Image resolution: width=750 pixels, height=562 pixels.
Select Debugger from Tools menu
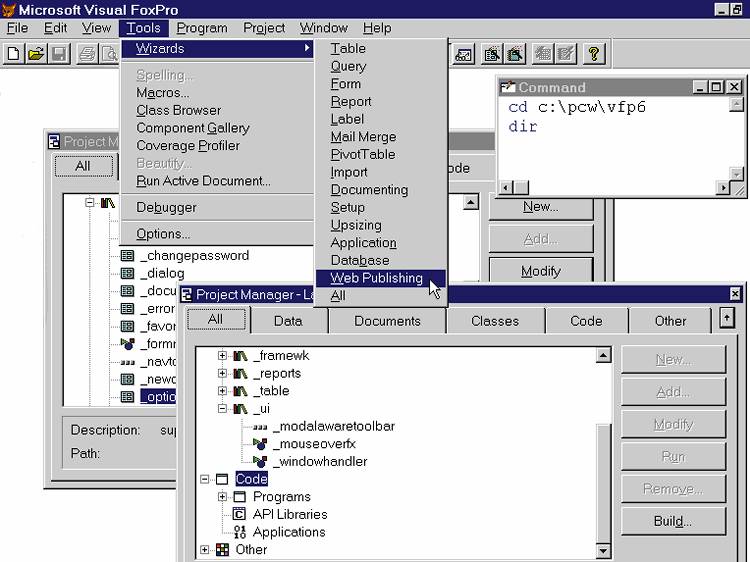click(217, 208)
